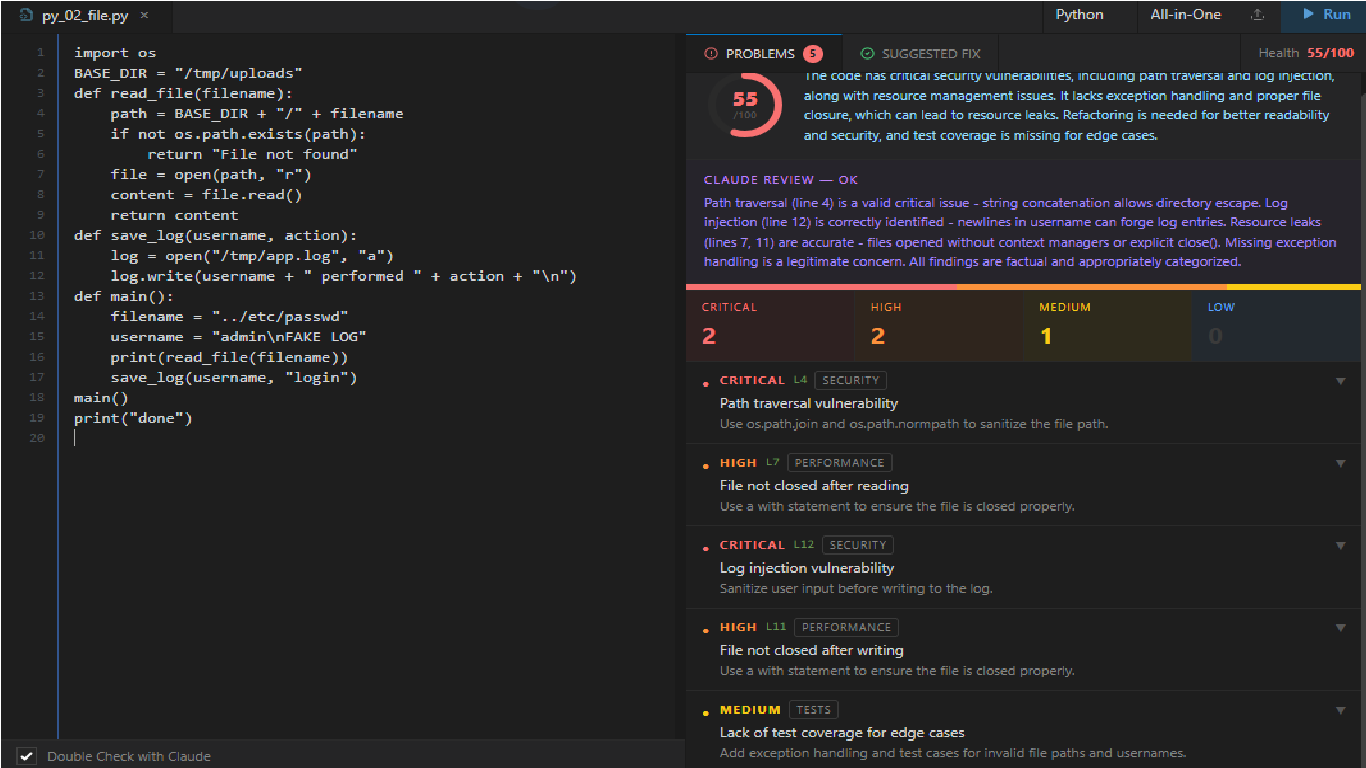Click the file icon on py_02_file.py tab
Screen dimensions: 1366x768
(26, 16)
